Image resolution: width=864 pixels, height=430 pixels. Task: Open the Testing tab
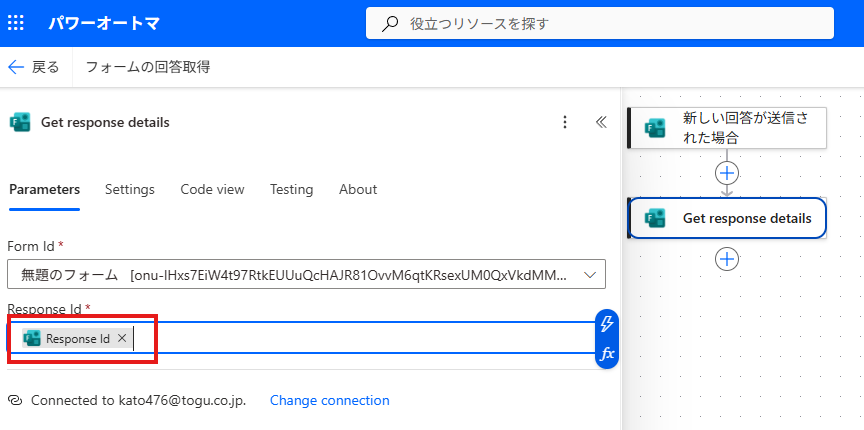[x=291, y=190]
